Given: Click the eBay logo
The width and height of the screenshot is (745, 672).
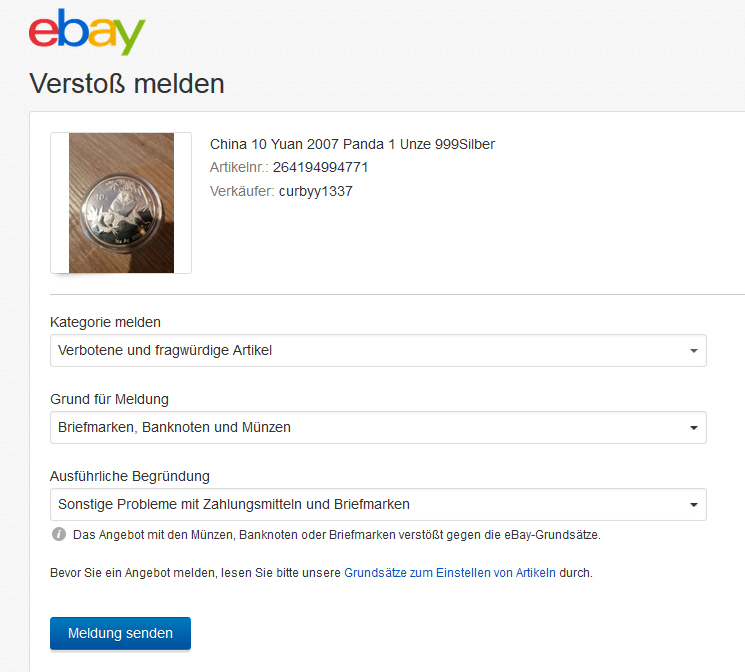Looking at the screenshot, I should [87, 33].
